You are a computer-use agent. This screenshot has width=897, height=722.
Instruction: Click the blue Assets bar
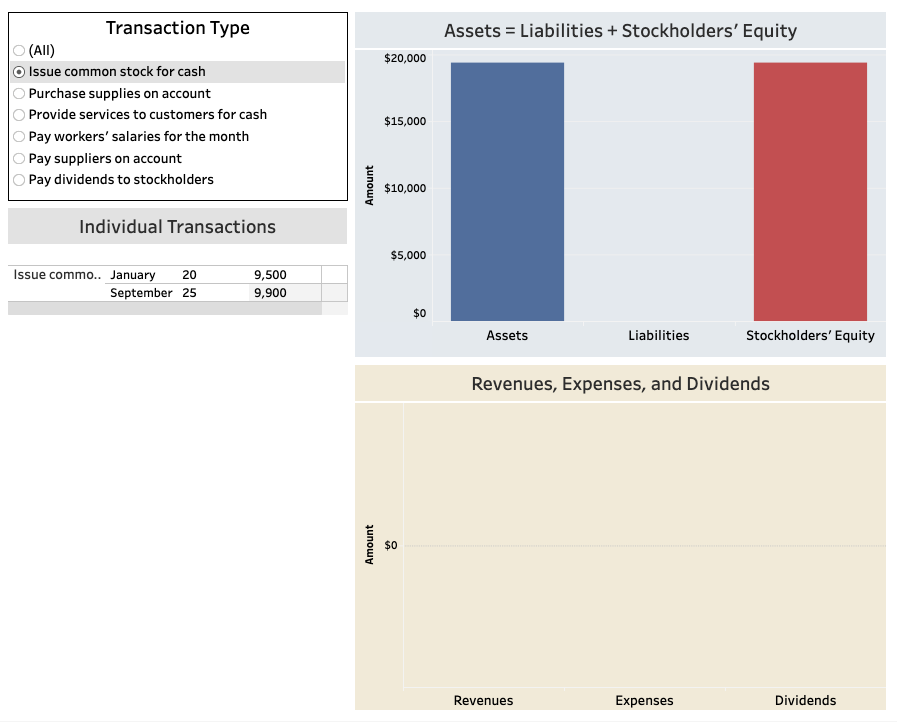[507, 190]
